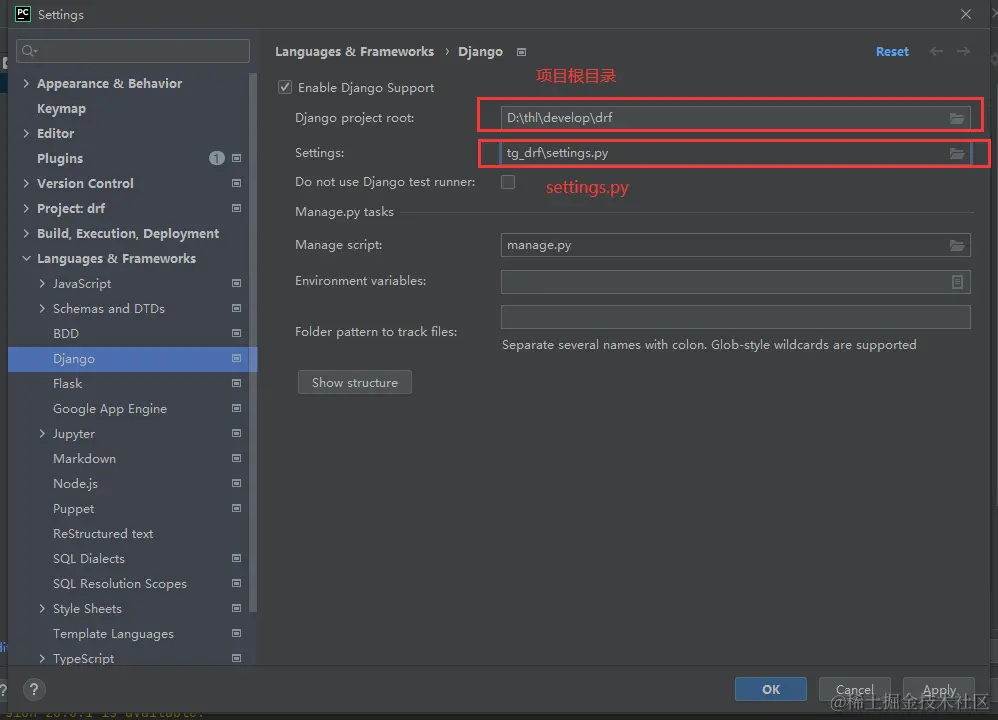
Task: Click the project icon on the Style Sheets row
Action: click(236, 608)
